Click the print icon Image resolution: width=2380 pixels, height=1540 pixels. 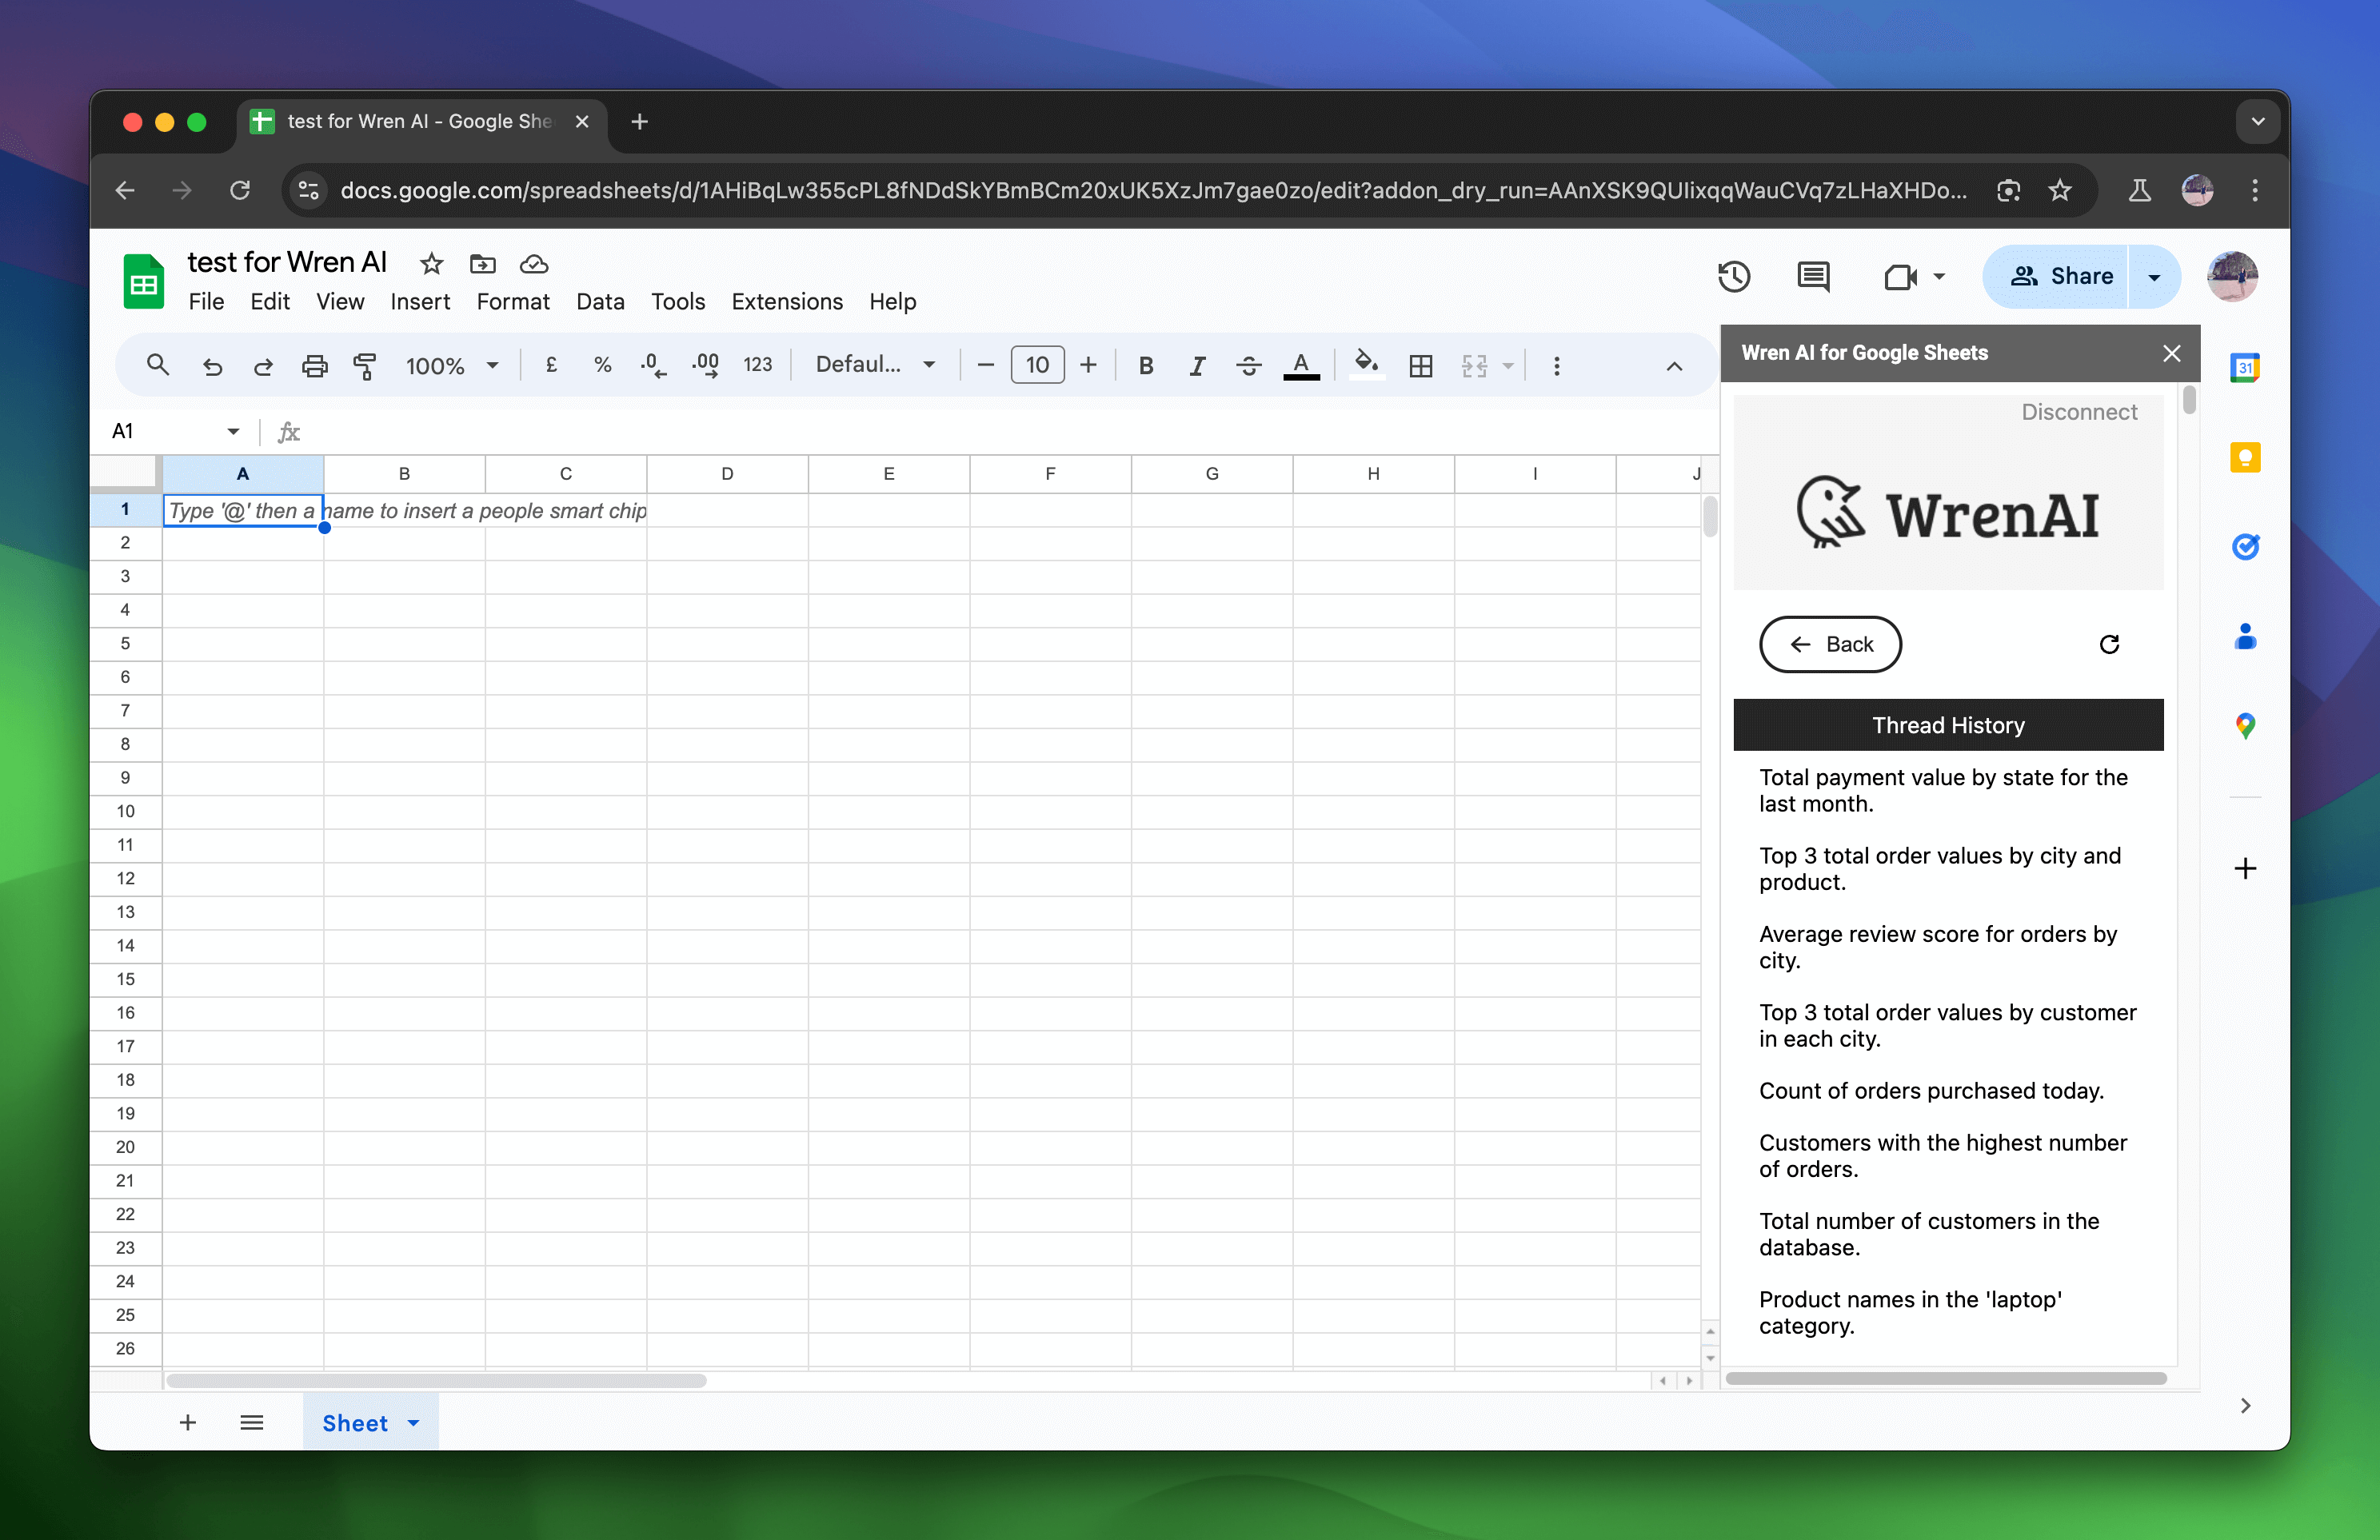coord(314,366)
